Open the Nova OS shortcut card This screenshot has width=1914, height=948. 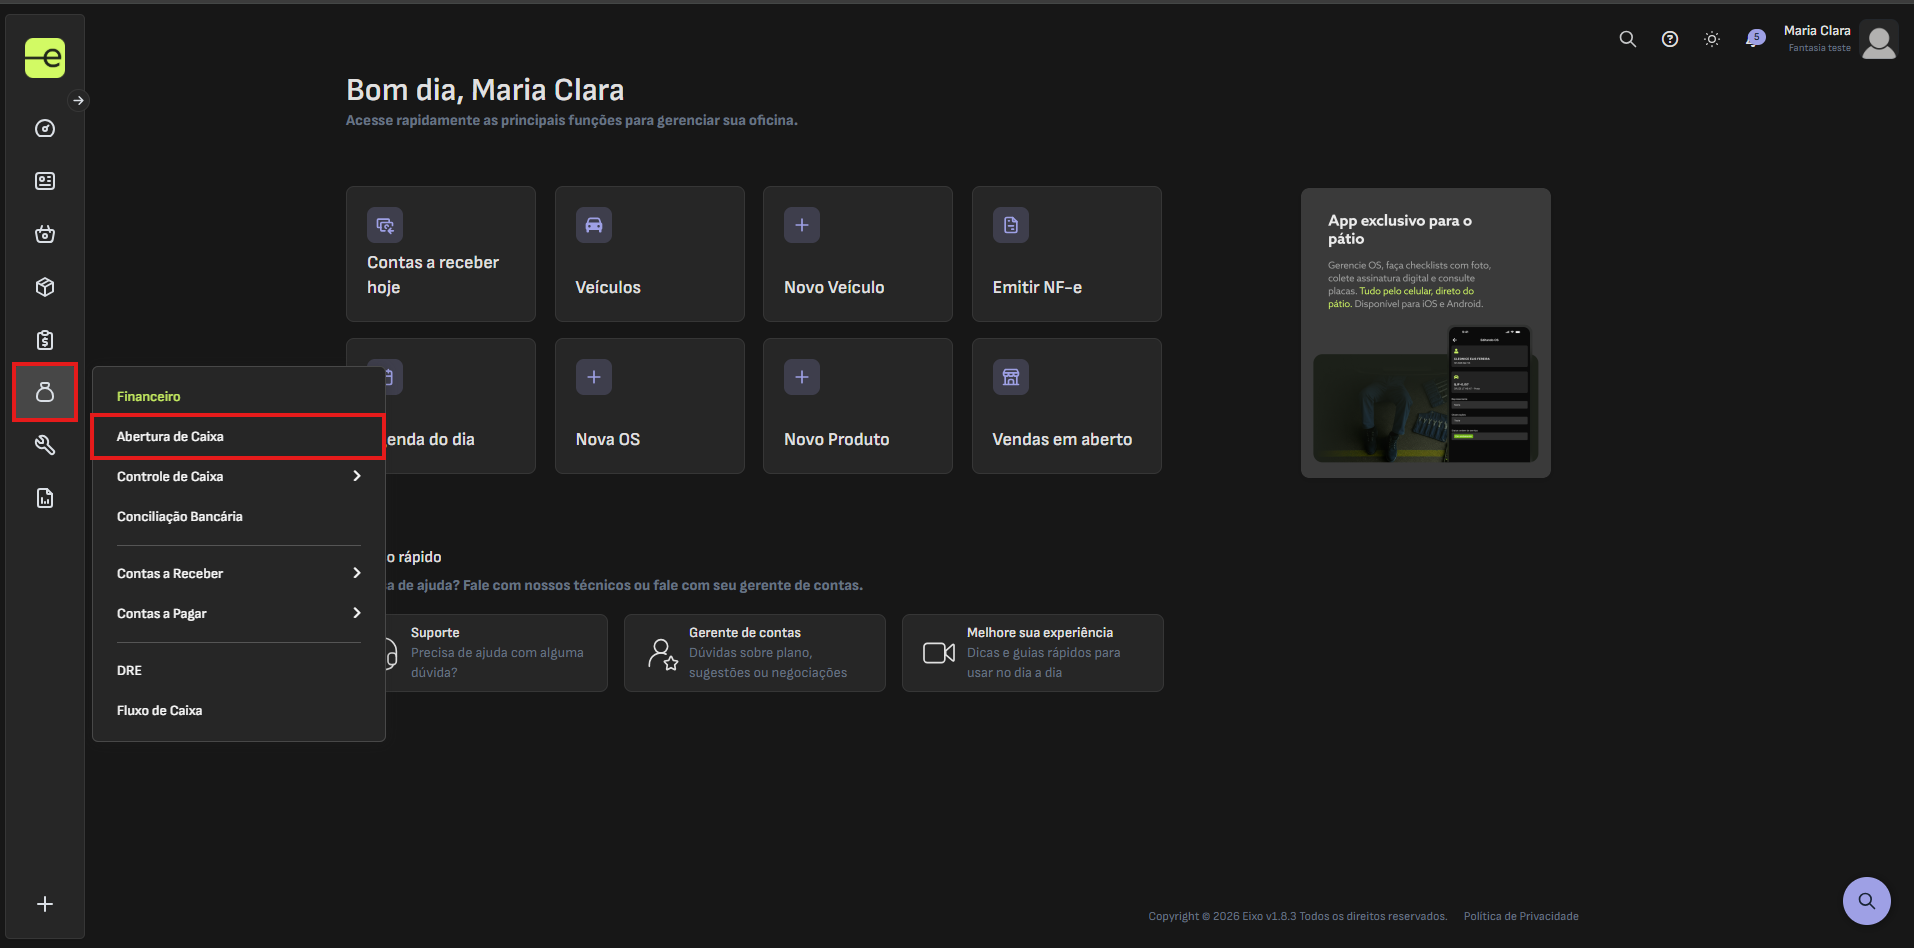[650, 406]
